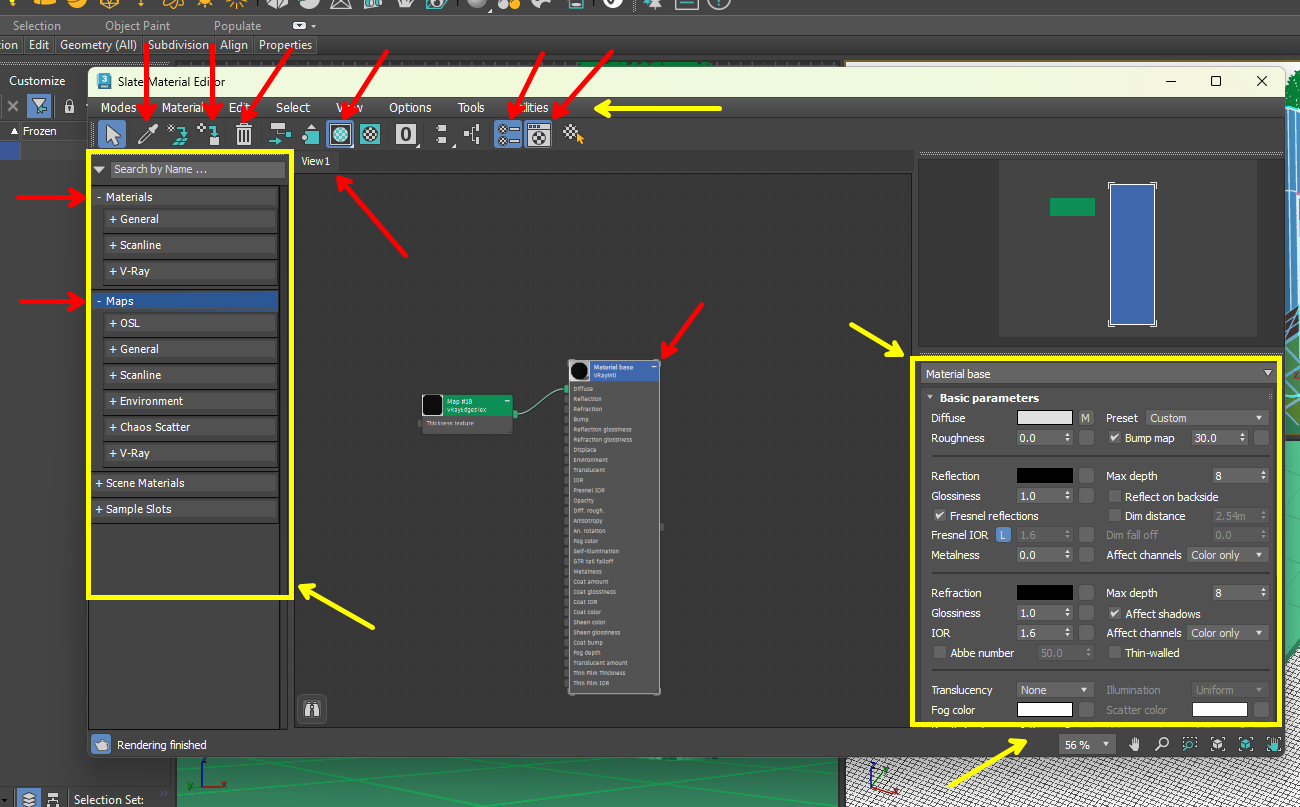Click the Delete Selected trash icon
This screenshot has width=1300, height=807.
pos(244,134)
